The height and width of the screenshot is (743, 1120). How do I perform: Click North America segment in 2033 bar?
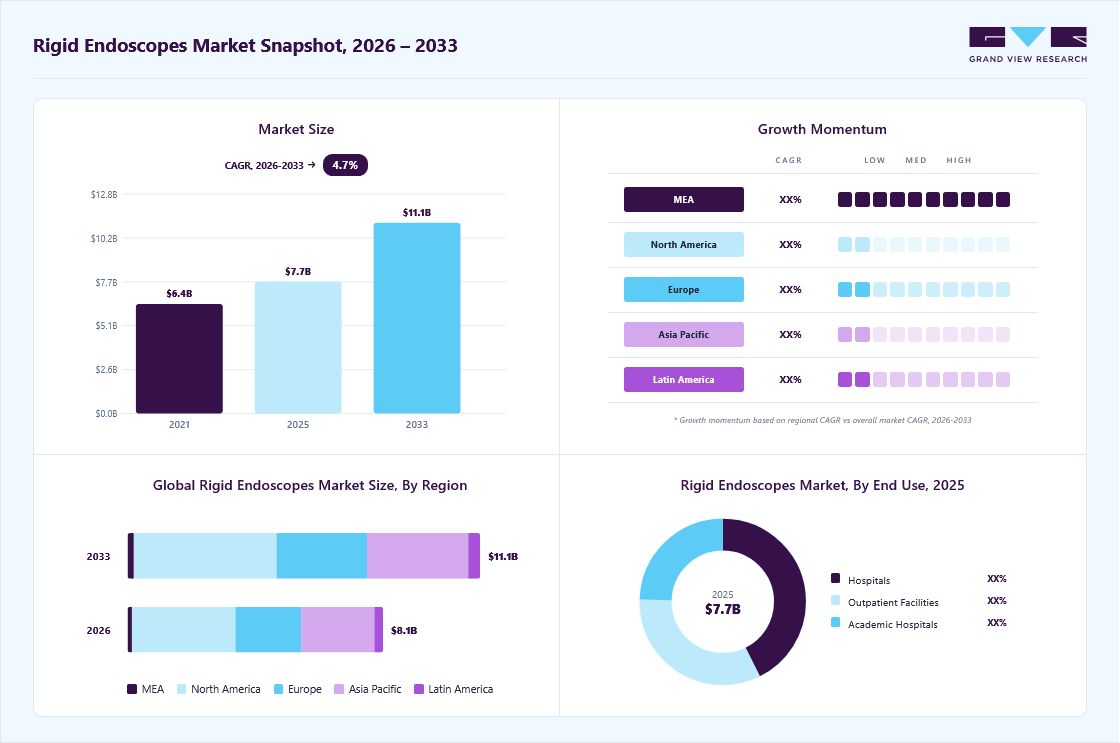click(206, 556)
